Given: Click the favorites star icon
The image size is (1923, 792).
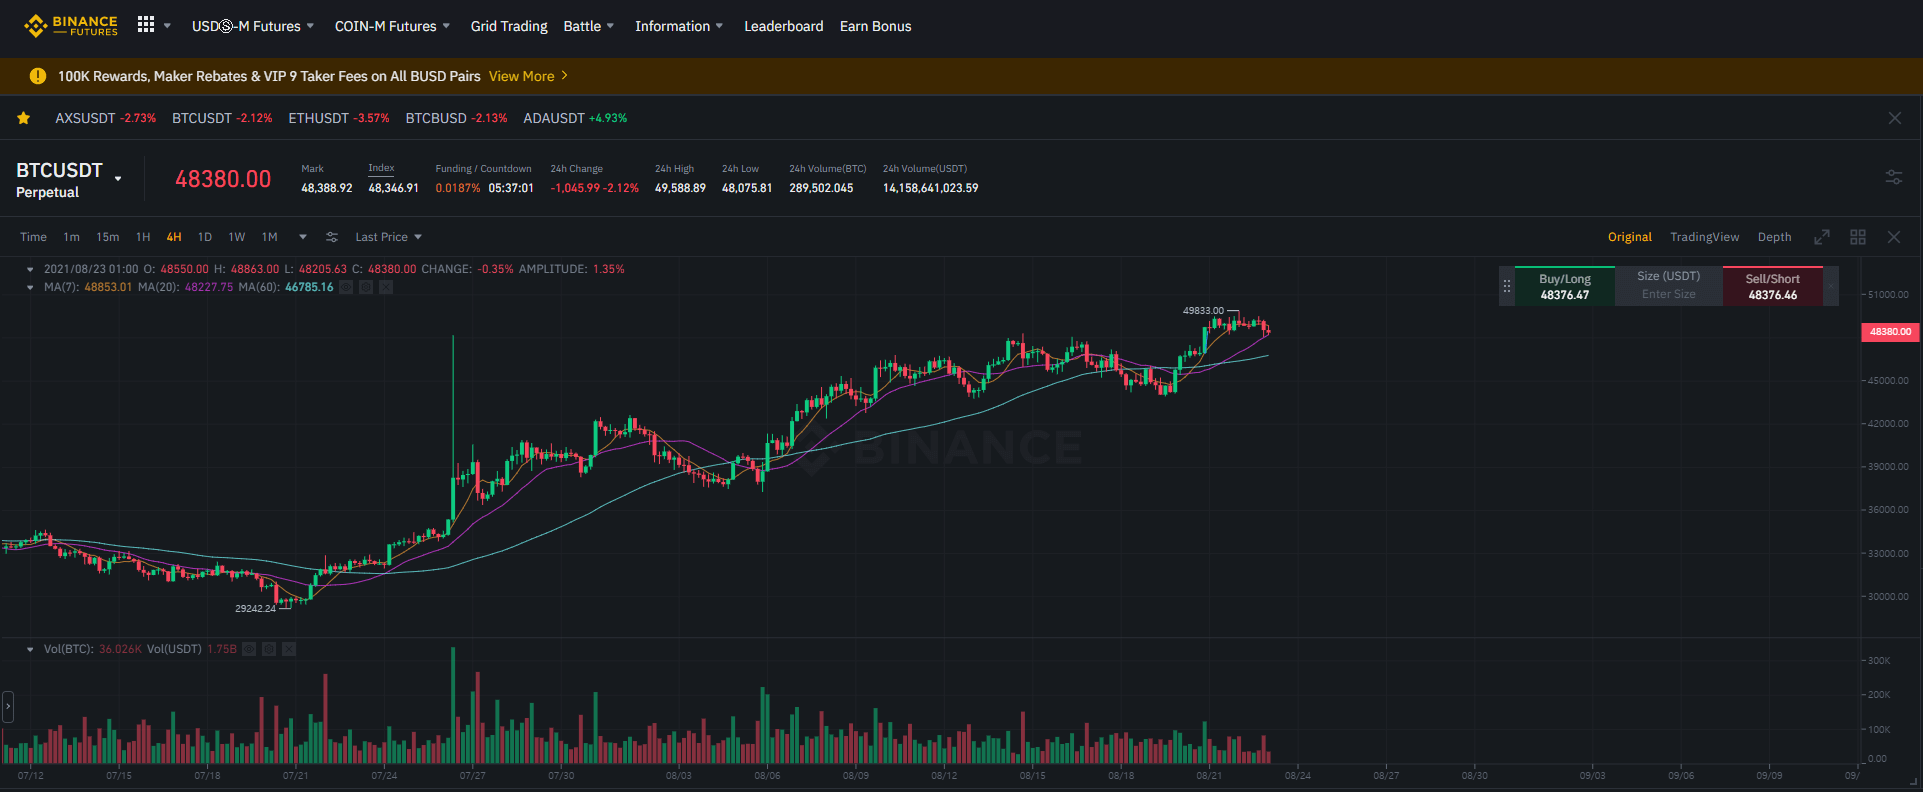Looking at the screenshot, I should click(24, 118).
